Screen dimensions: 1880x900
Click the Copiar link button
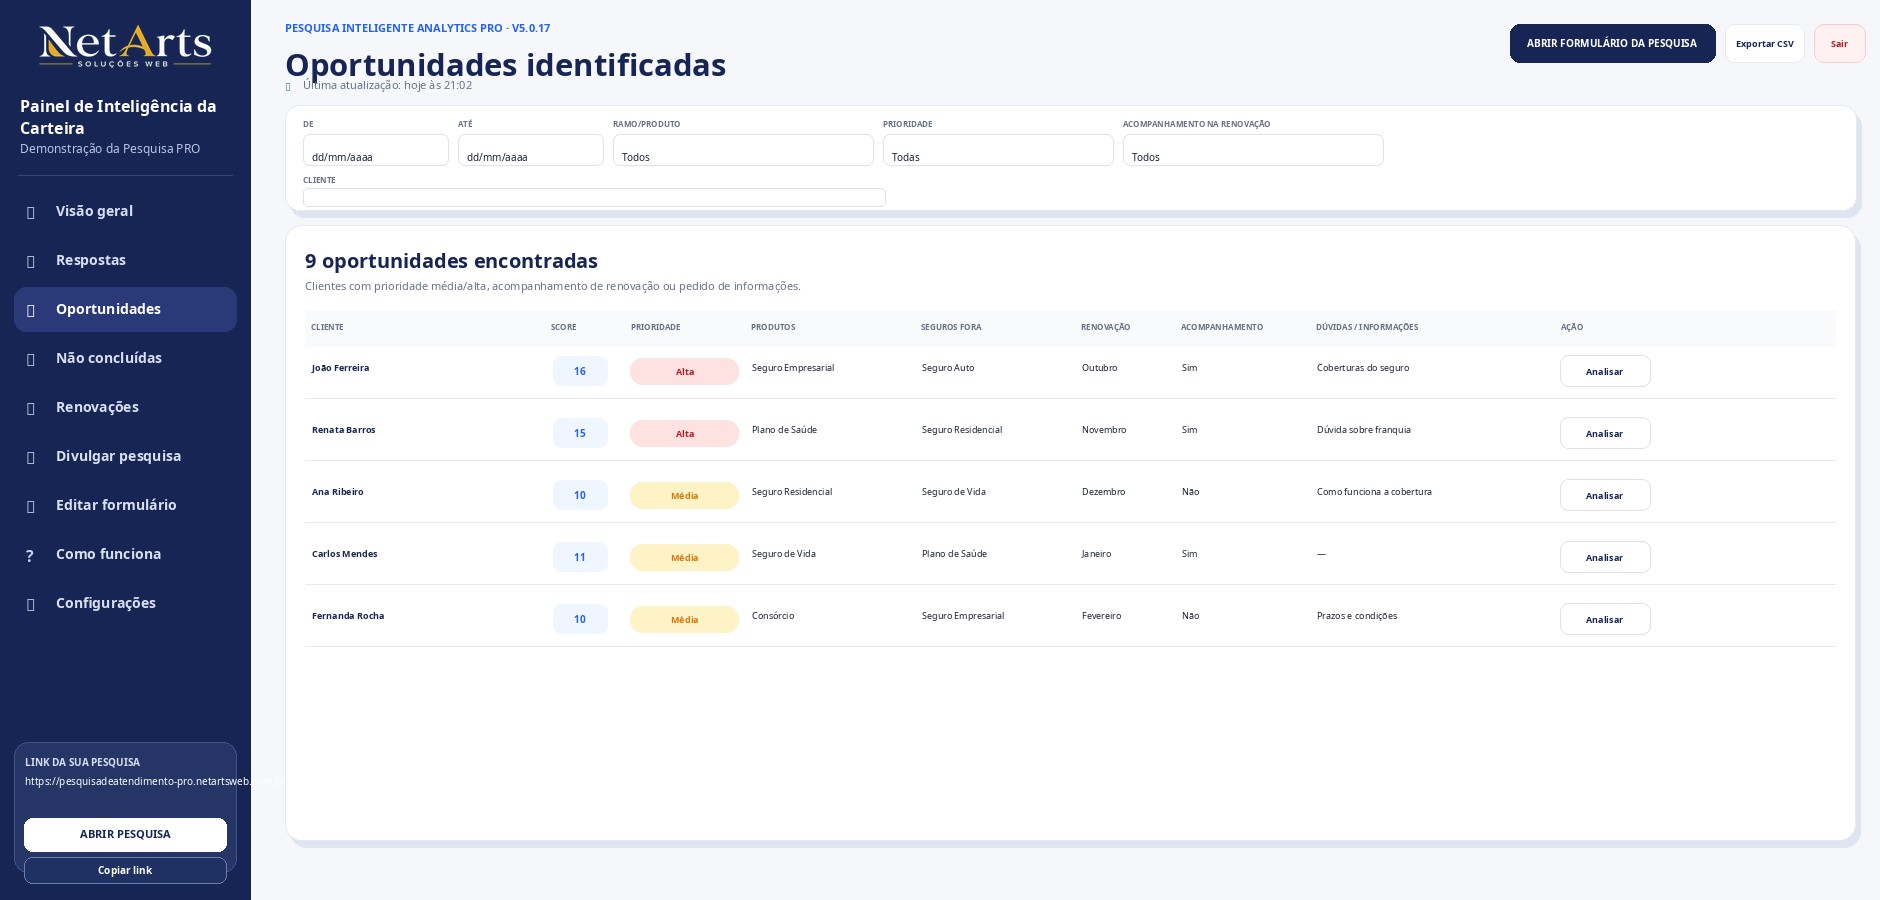pyautogui.click(x=125, y=871)
